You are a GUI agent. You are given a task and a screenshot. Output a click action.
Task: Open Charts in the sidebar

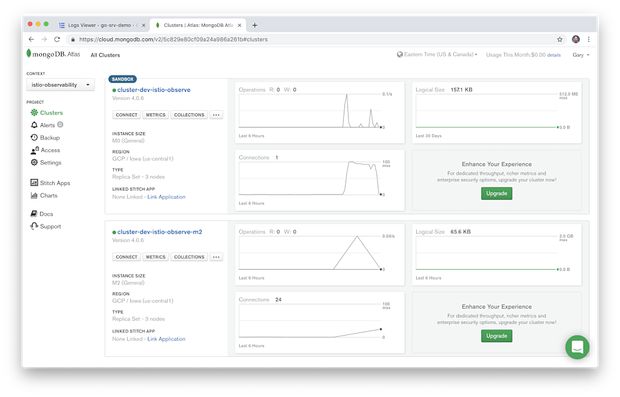click(x=44, y=195)
